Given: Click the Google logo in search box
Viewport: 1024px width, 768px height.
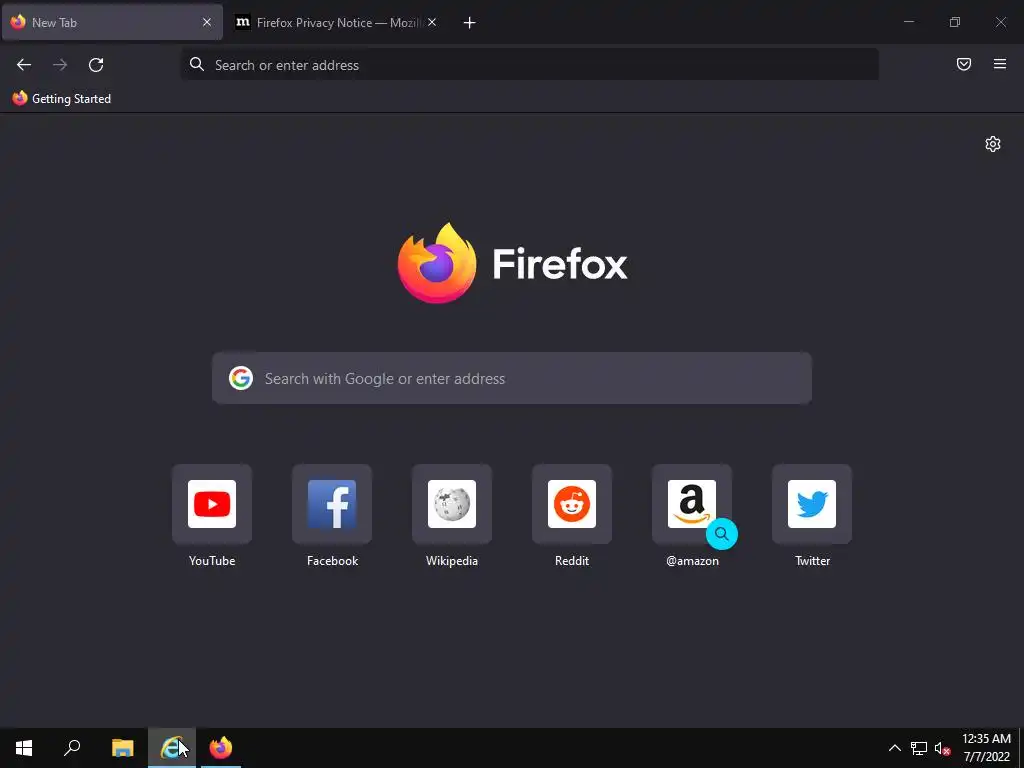Looking at the screenshot, I should pos(241,378).
